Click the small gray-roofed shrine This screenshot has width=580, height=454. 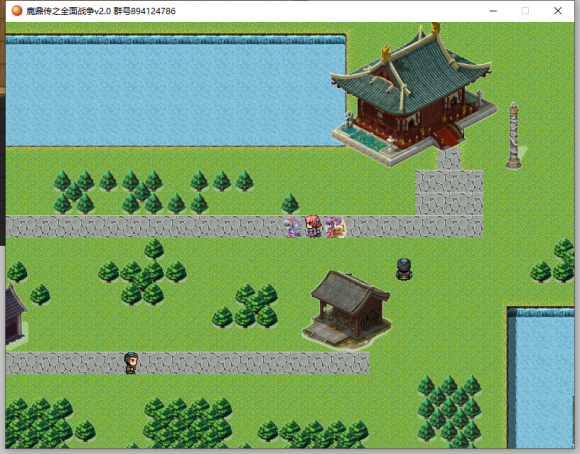(x=347, y=310)
